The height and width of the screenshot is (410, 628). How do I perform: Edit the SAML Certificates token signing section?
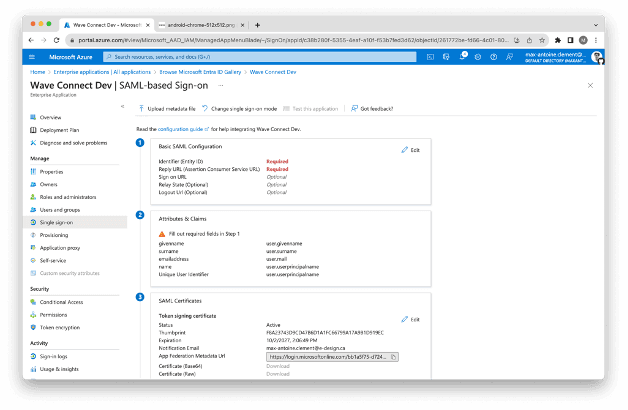(x=410, y=319)
